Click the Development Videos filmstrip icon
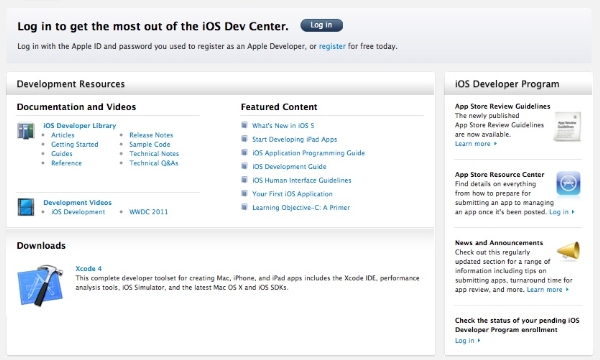This screenshot has width=600, height=360. click(x=26, y=207)
